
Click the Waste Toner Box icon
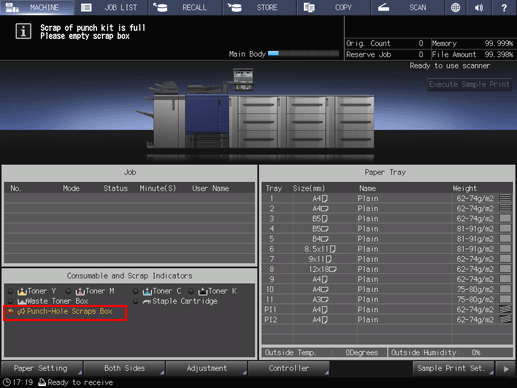22,302
